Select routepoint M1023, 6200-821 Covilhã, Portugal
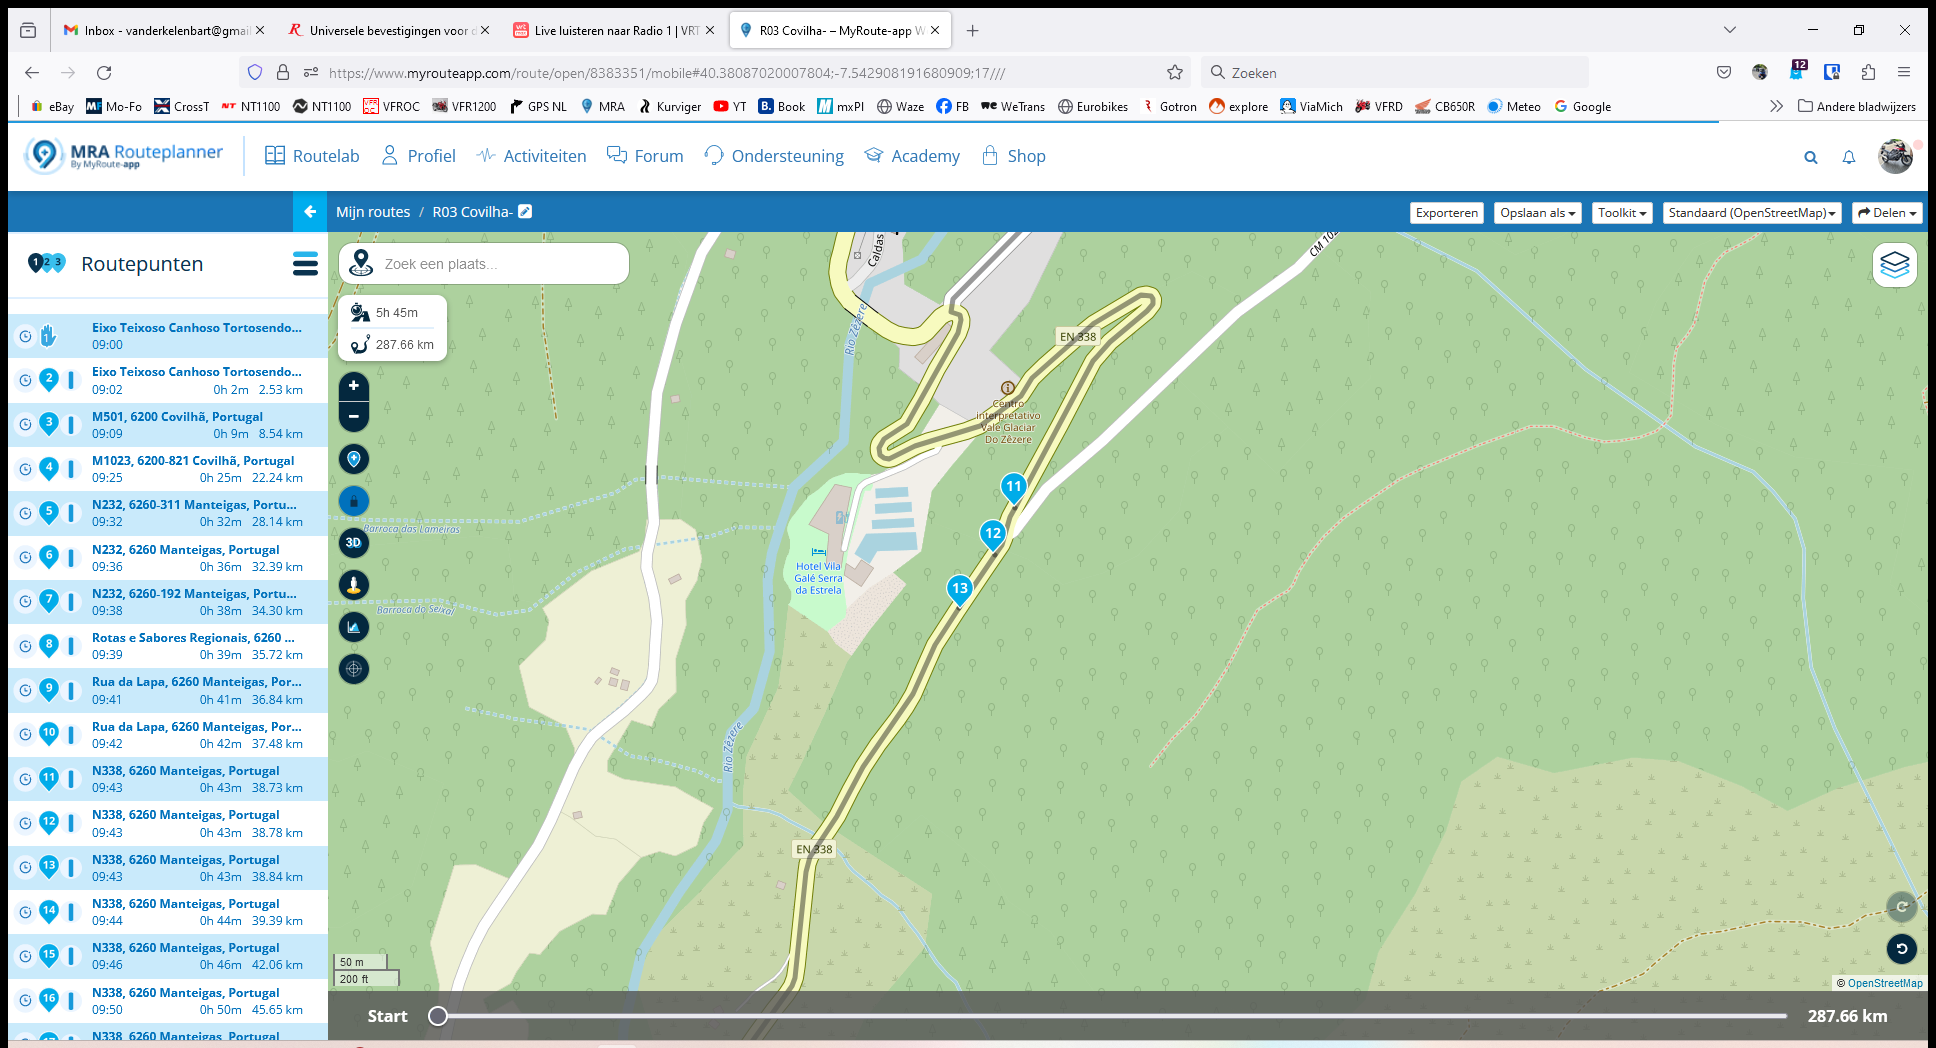1936x1048 pixels. tap(168, 469)
